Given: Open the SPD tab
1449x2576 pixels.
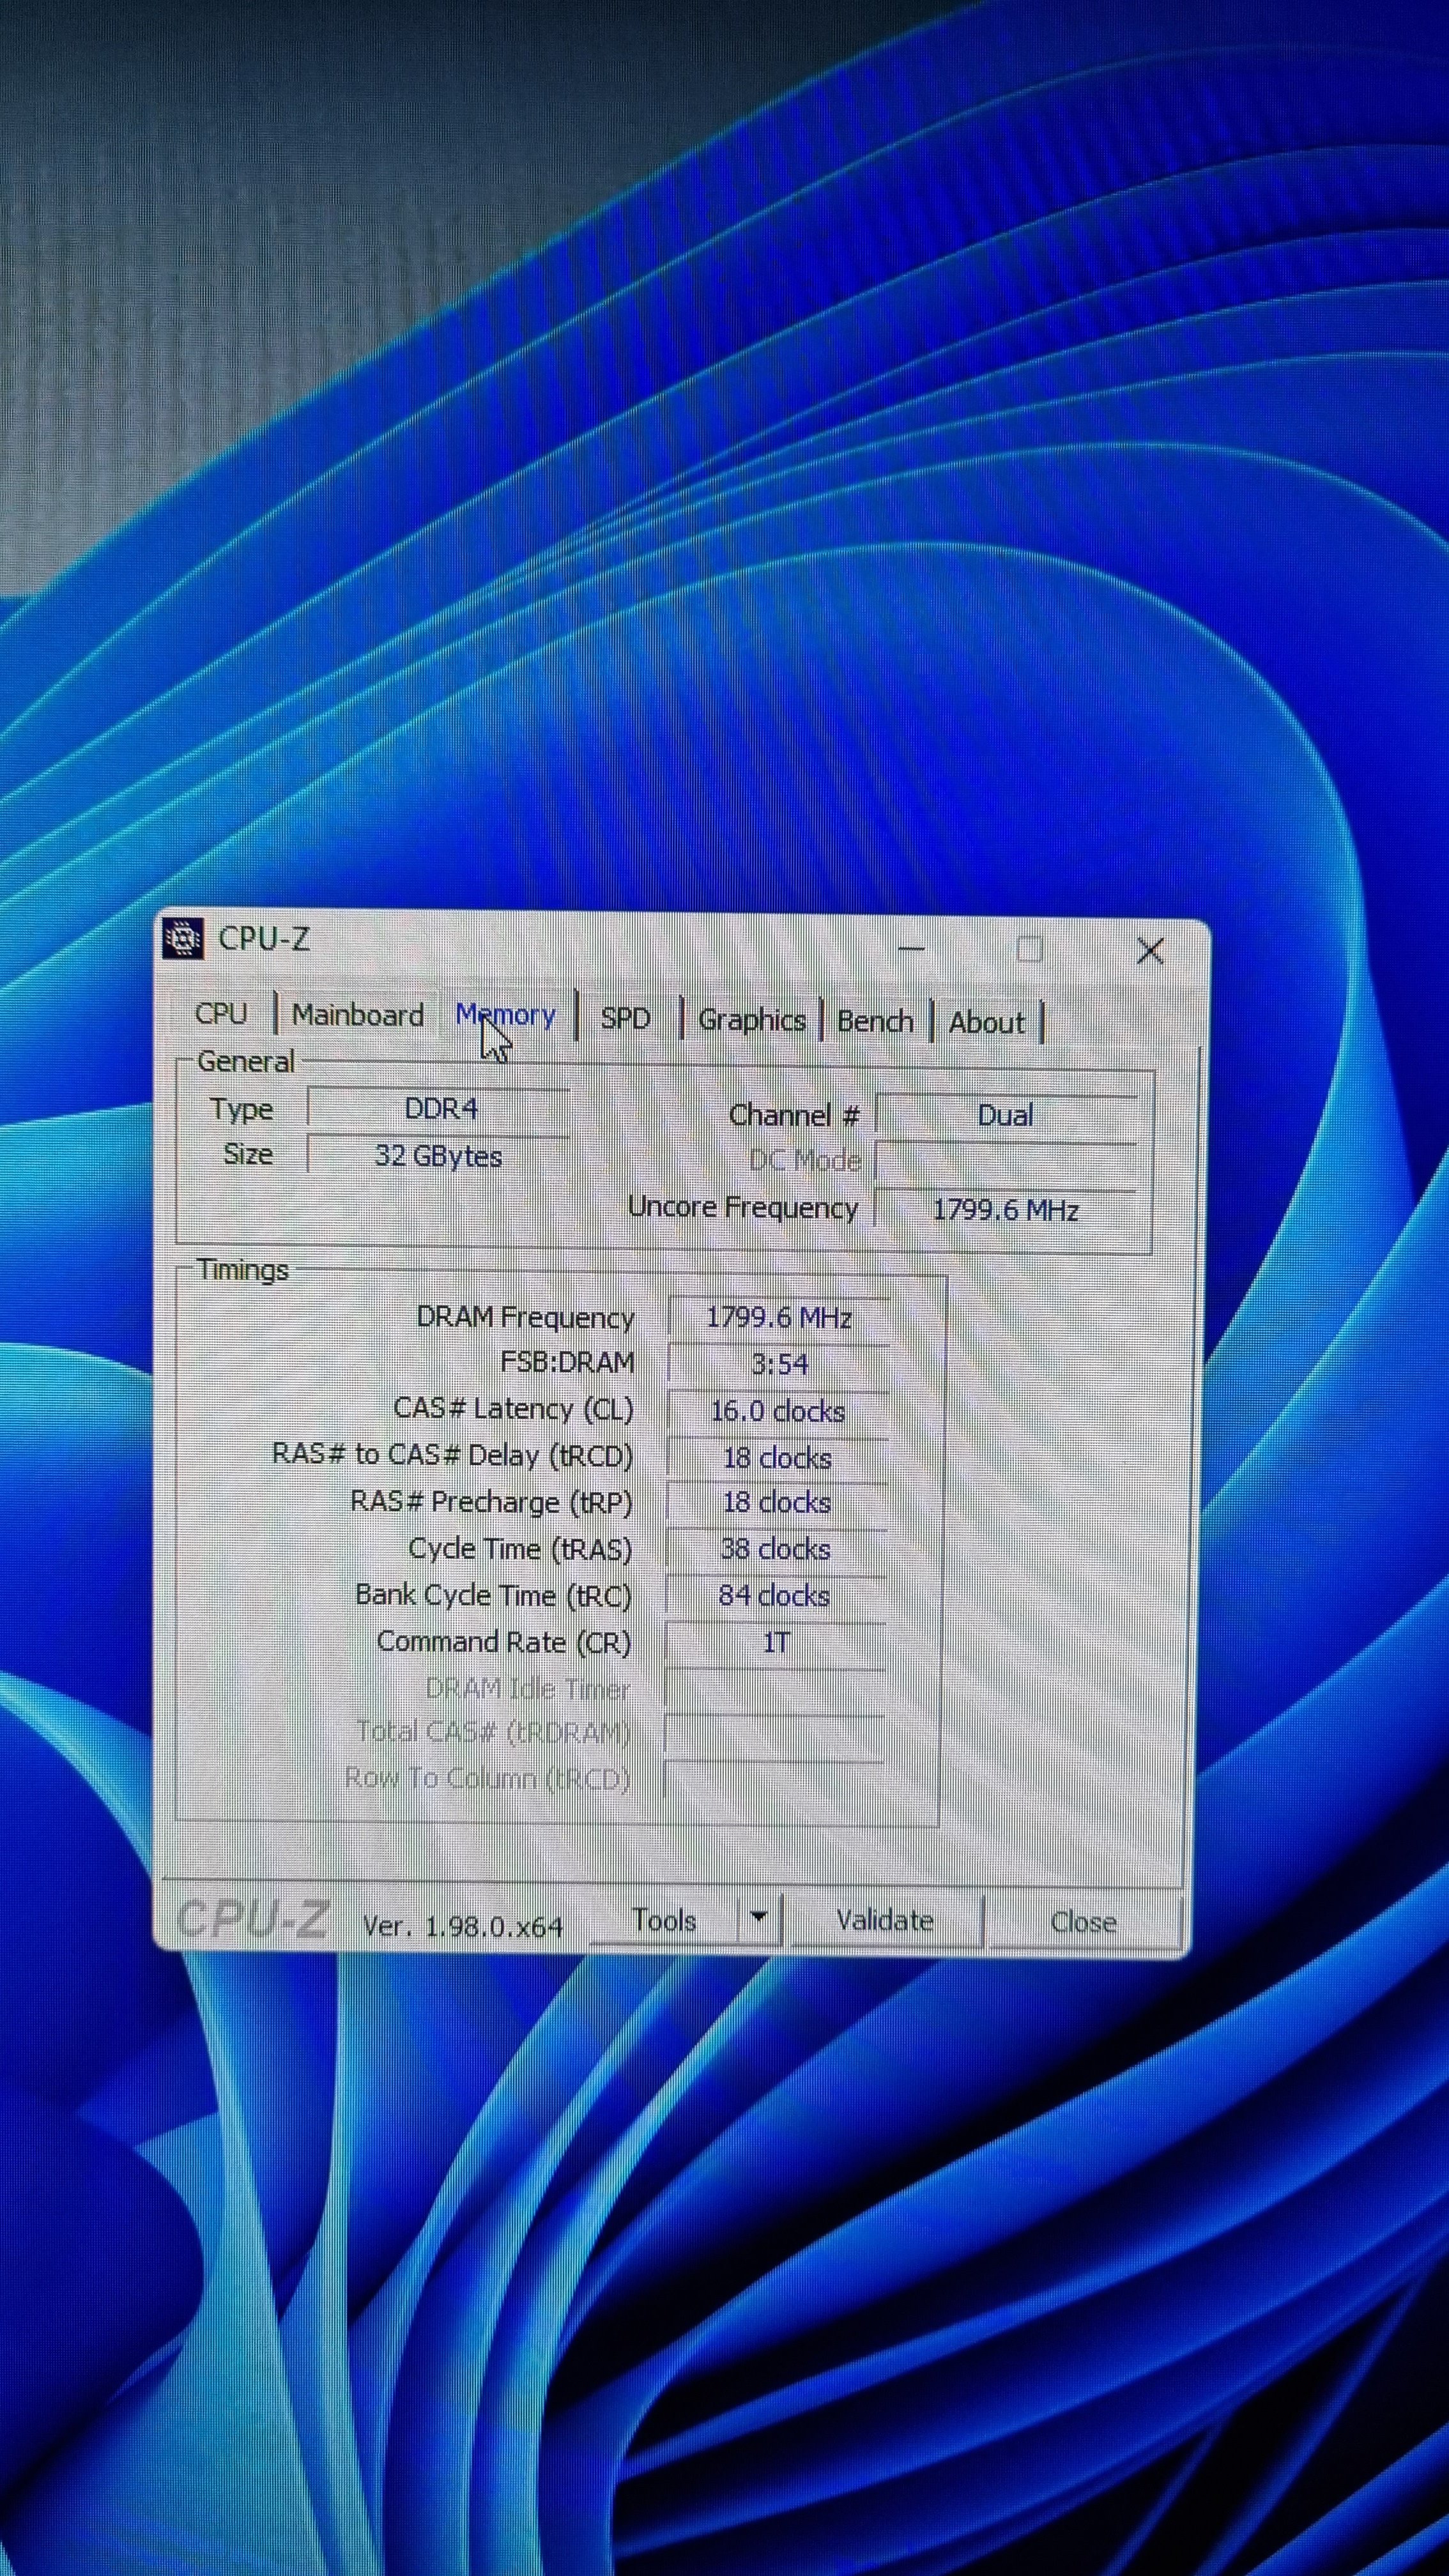Looking at the screenshot, I should click(625, 1018).
